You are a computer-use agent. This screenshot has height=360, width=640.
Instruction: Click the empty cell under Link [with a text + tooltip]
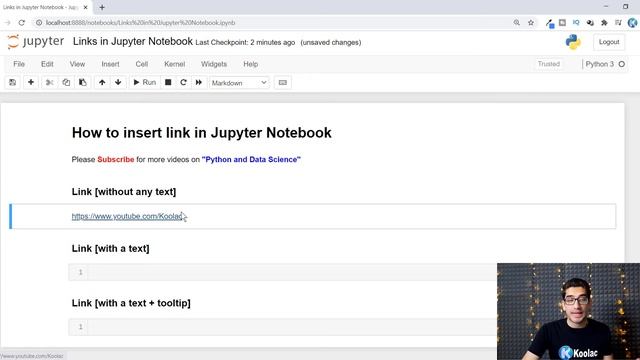pyautogui.click(x=282, y=327)
